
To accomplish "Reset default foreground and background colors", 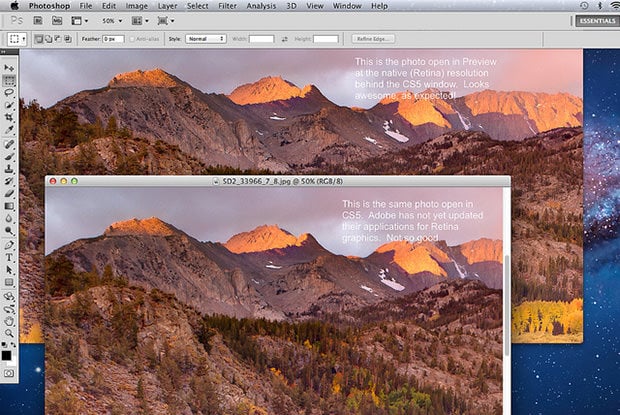I will [x=4, y=345].
